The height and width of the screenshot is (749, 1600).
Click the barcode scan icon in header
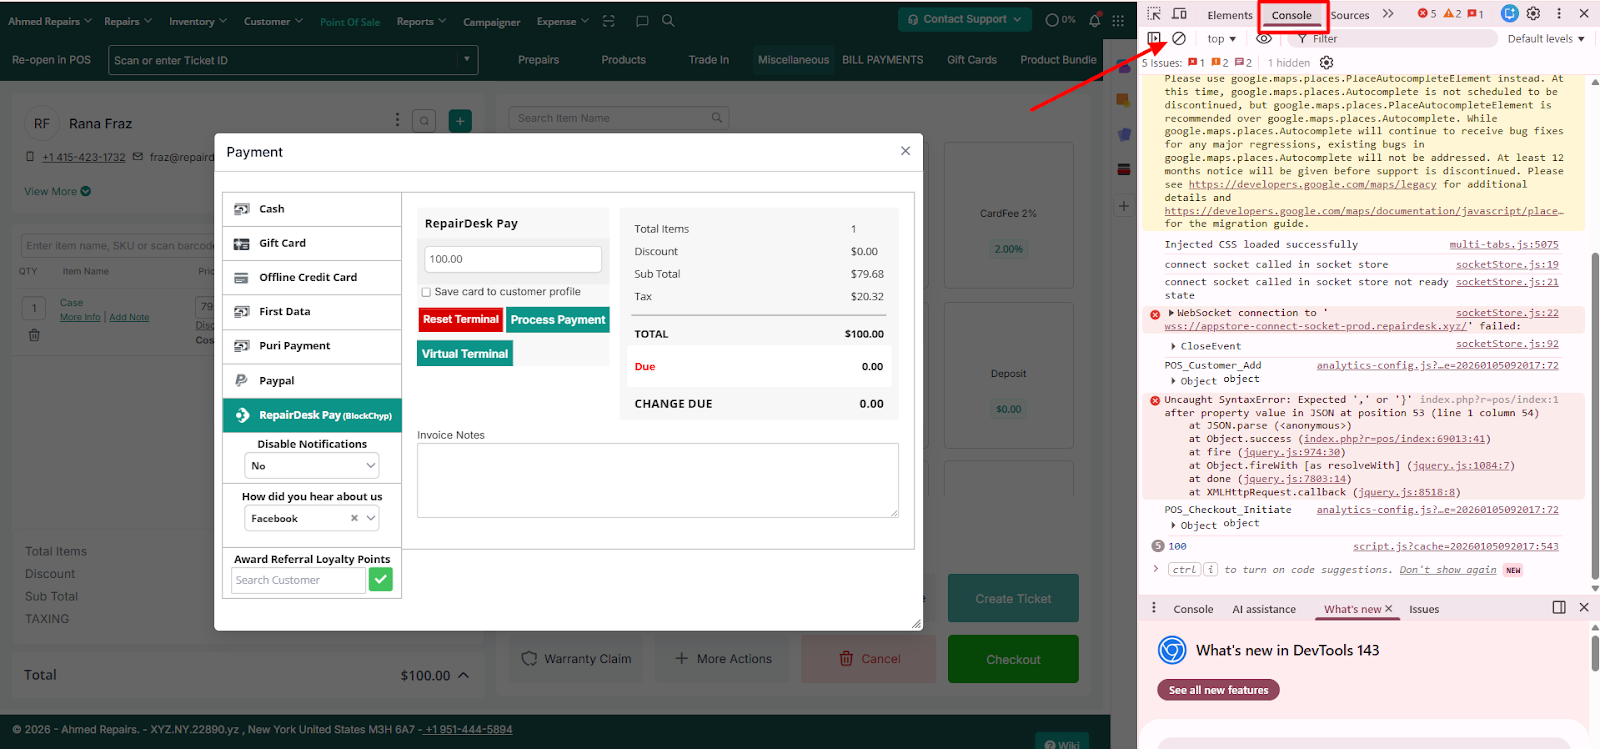click(x=609, y=21)
